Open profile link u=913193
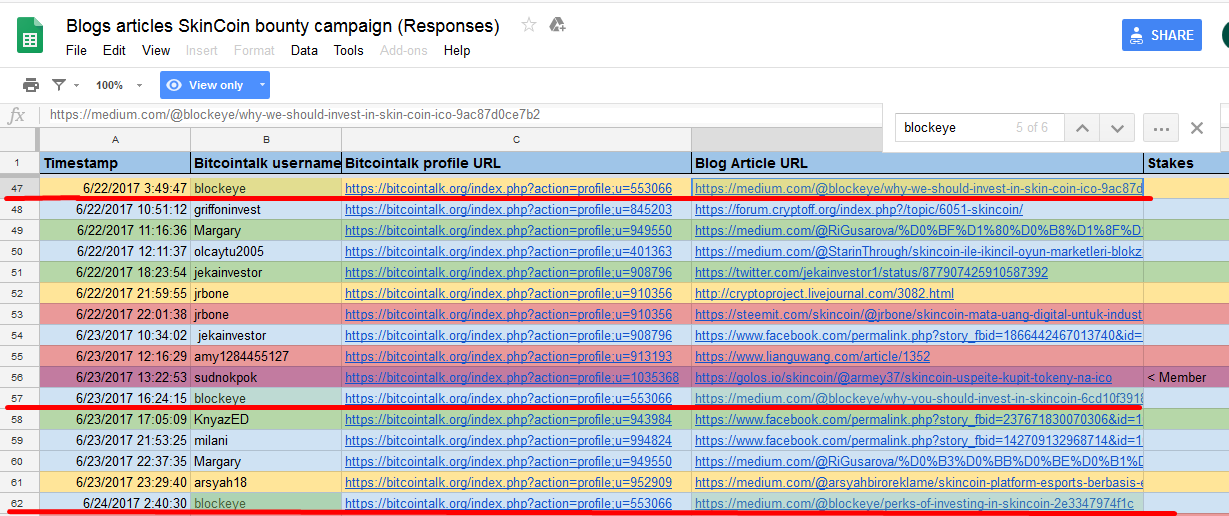 pyautogui.click(x=508, y=356)
